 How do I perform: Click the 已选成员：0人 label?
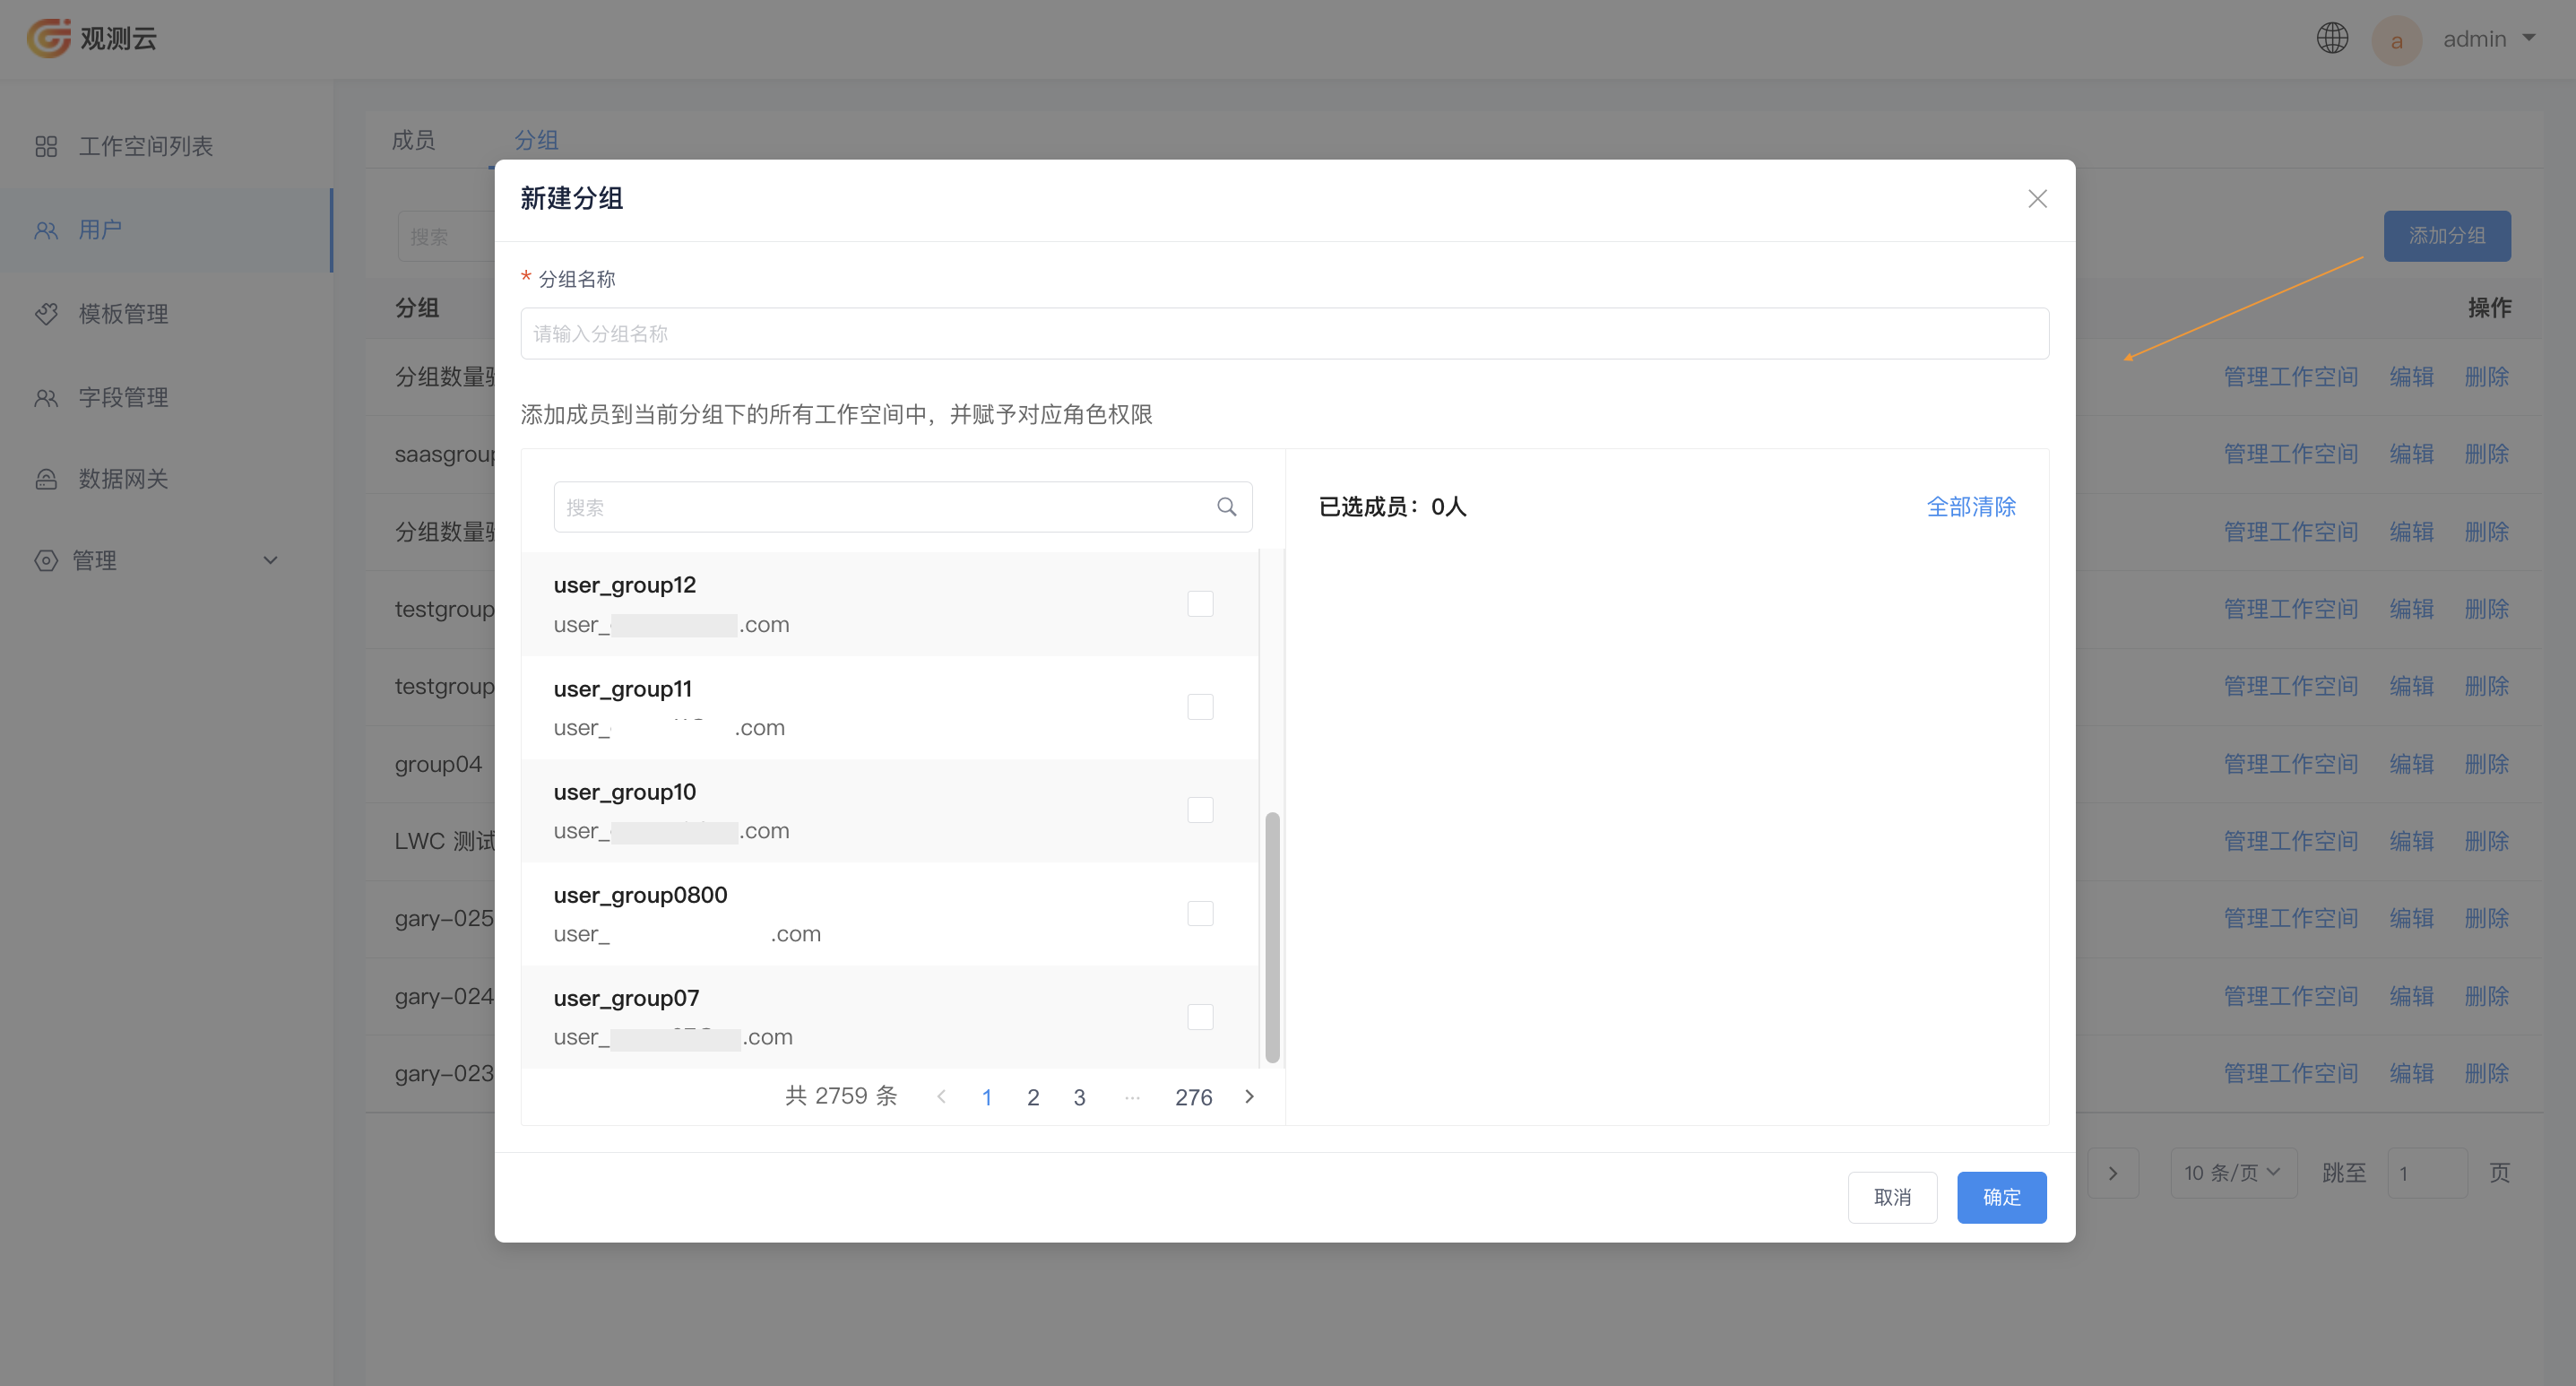(x=1392, y=507)
